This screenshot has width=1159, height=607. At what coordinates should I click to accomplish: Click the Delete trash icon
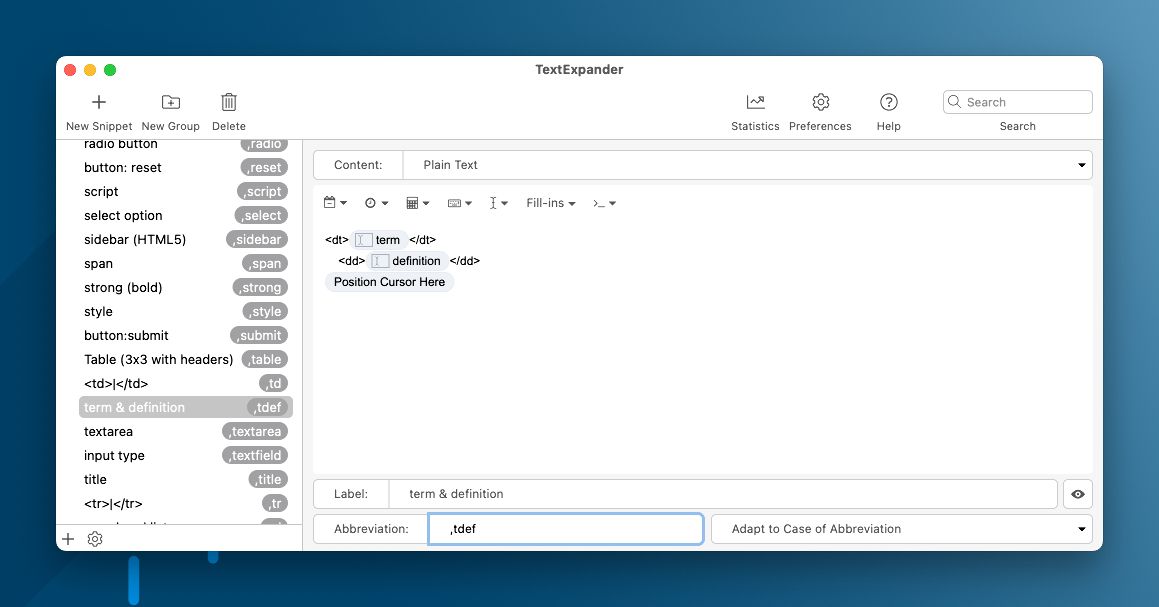tap(229, 102)
